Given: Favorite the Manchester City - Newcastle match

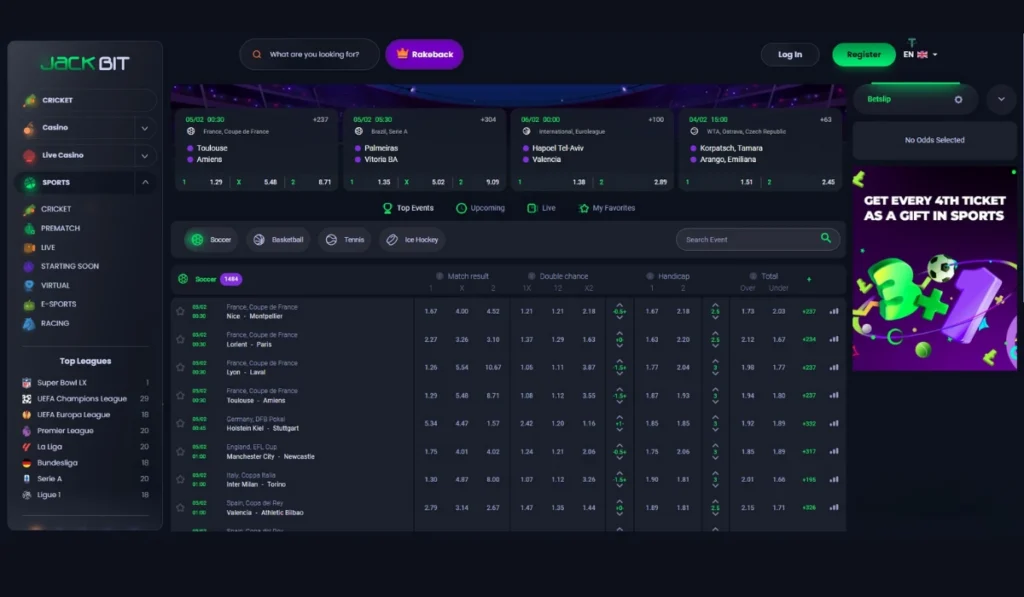Looking at the screenshot, I should 180,451.
